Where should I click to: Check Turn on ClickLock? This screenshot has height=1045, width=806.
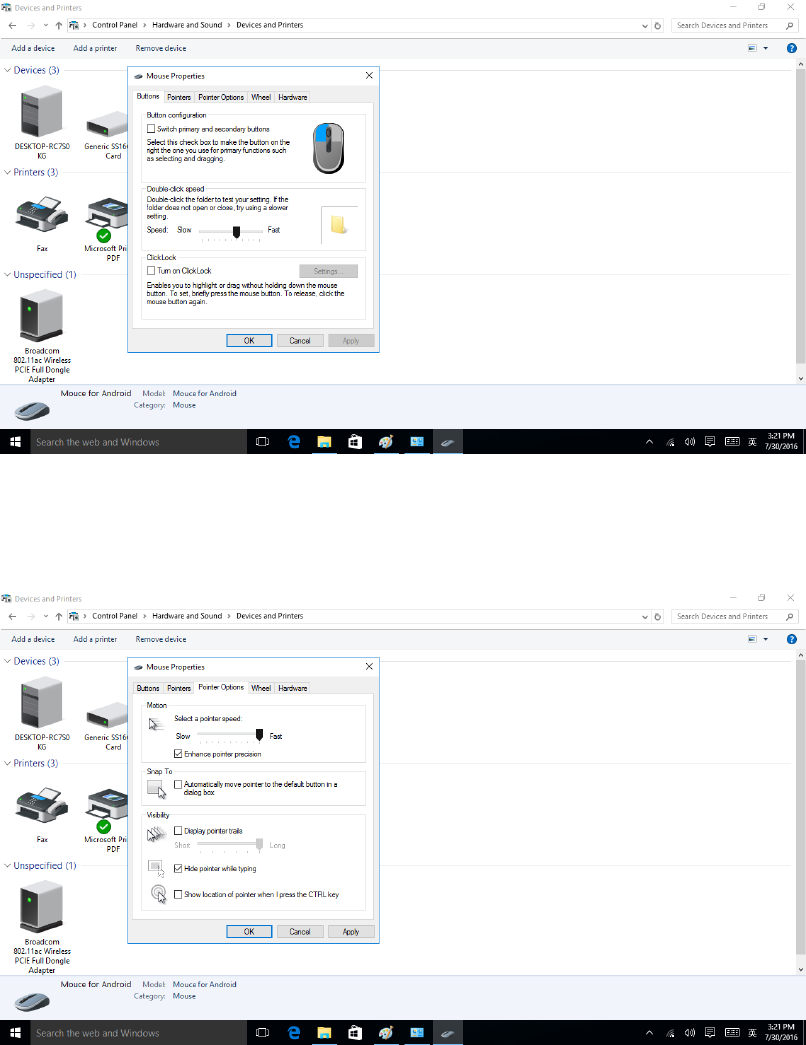coord(151,271)
